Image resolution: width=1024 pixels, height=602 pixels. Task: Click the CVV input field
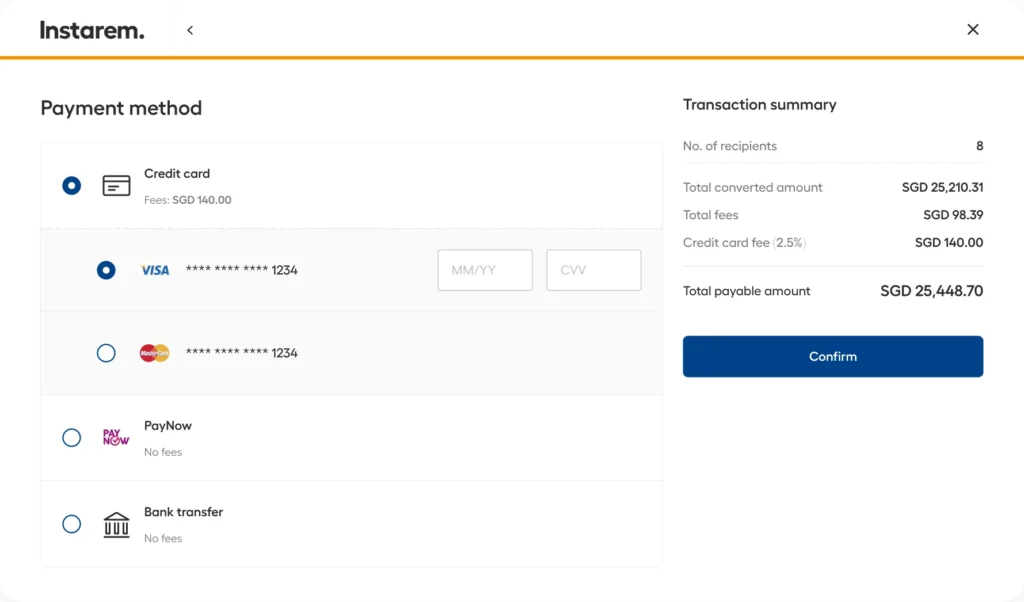(593, 269)
